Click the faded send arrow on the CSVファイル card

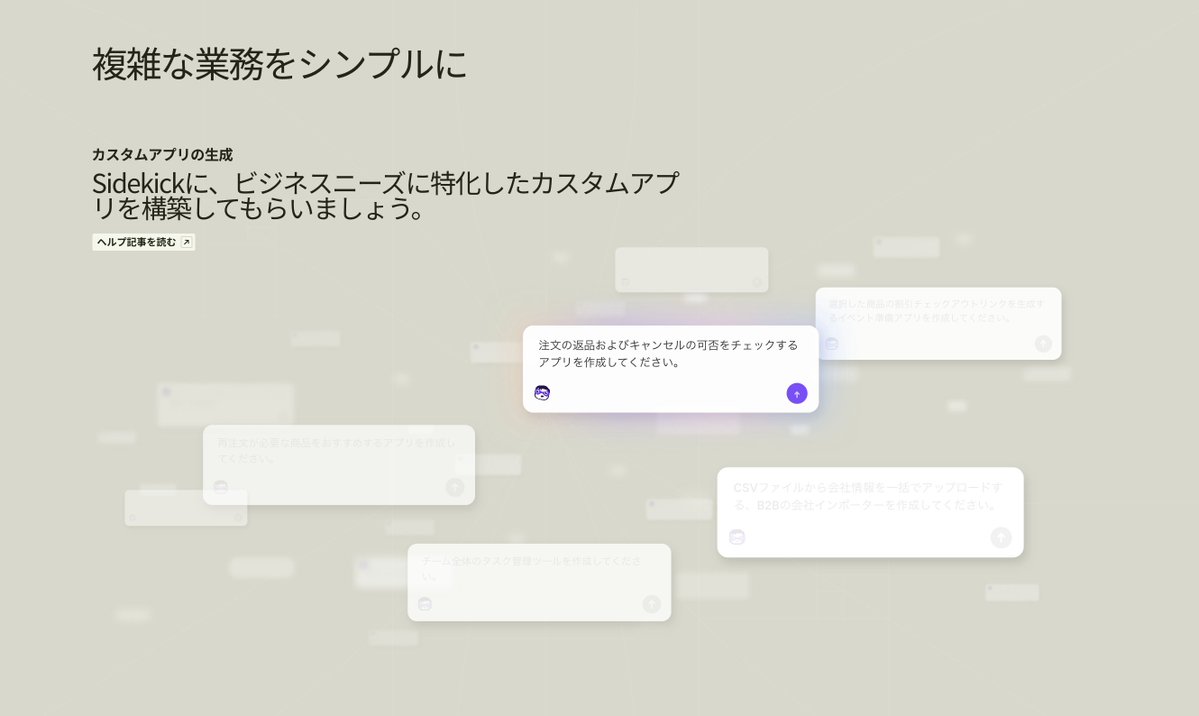1001,537
